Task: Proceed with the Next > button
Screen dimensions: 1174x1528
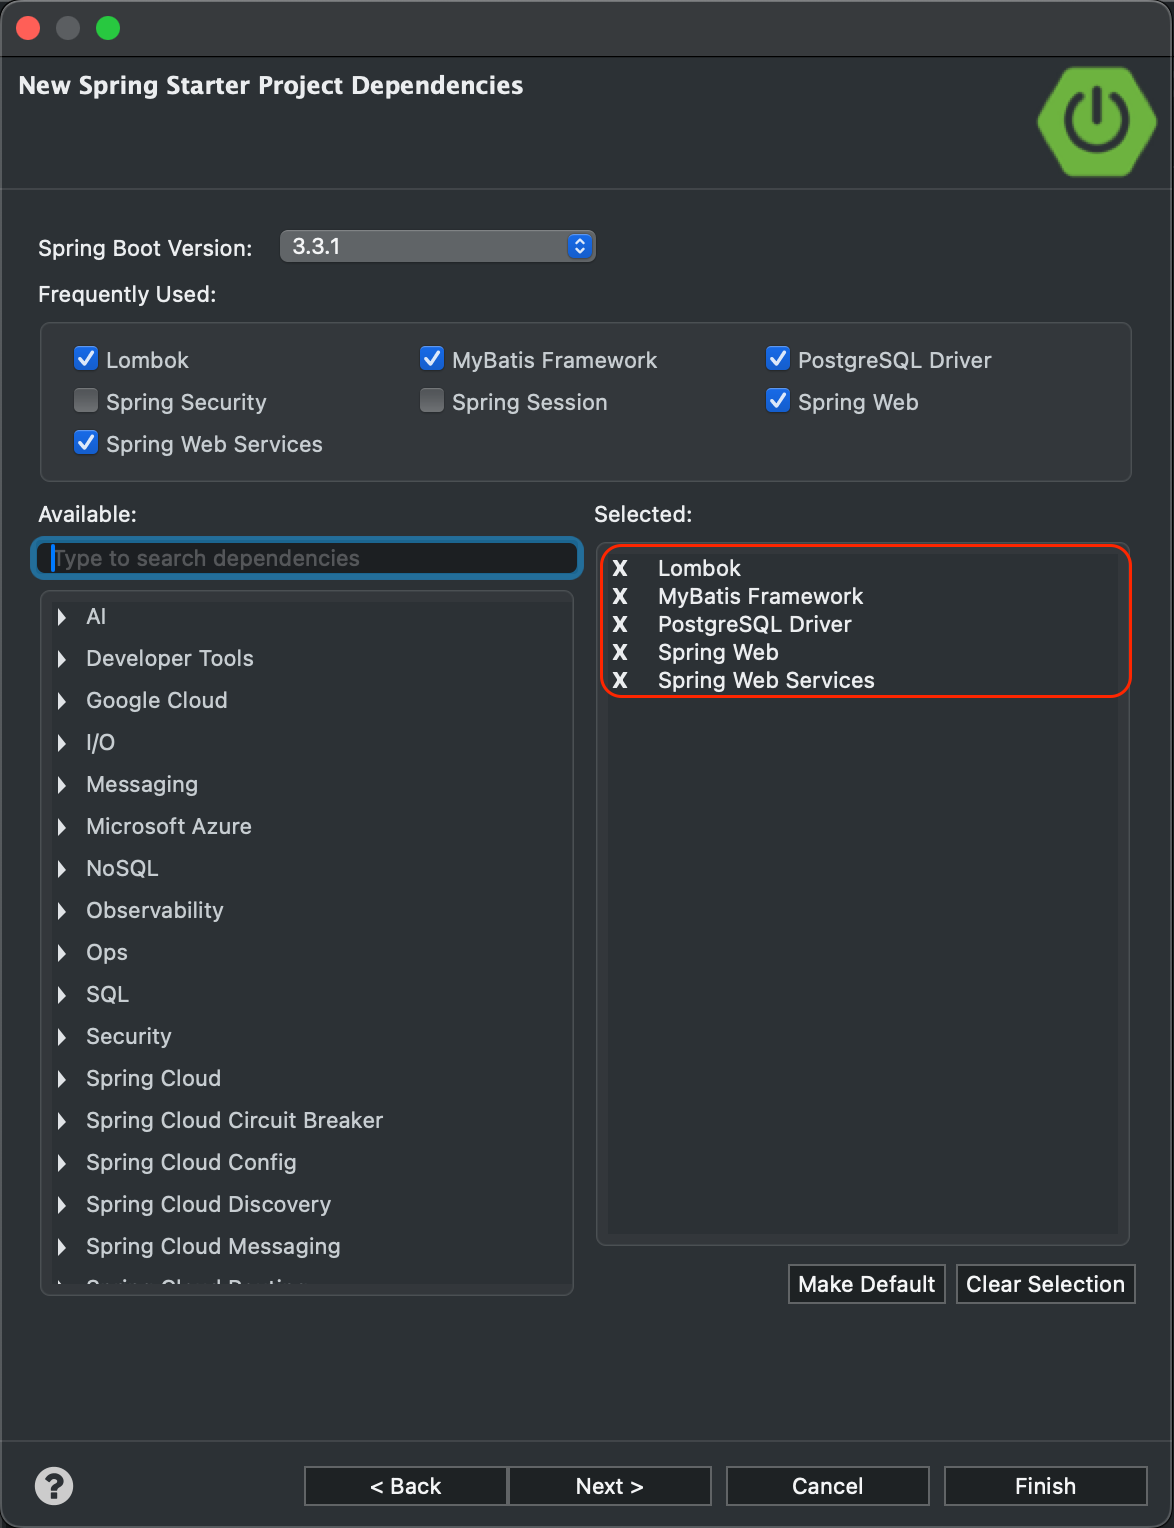Action: (x=610, y=1486)
